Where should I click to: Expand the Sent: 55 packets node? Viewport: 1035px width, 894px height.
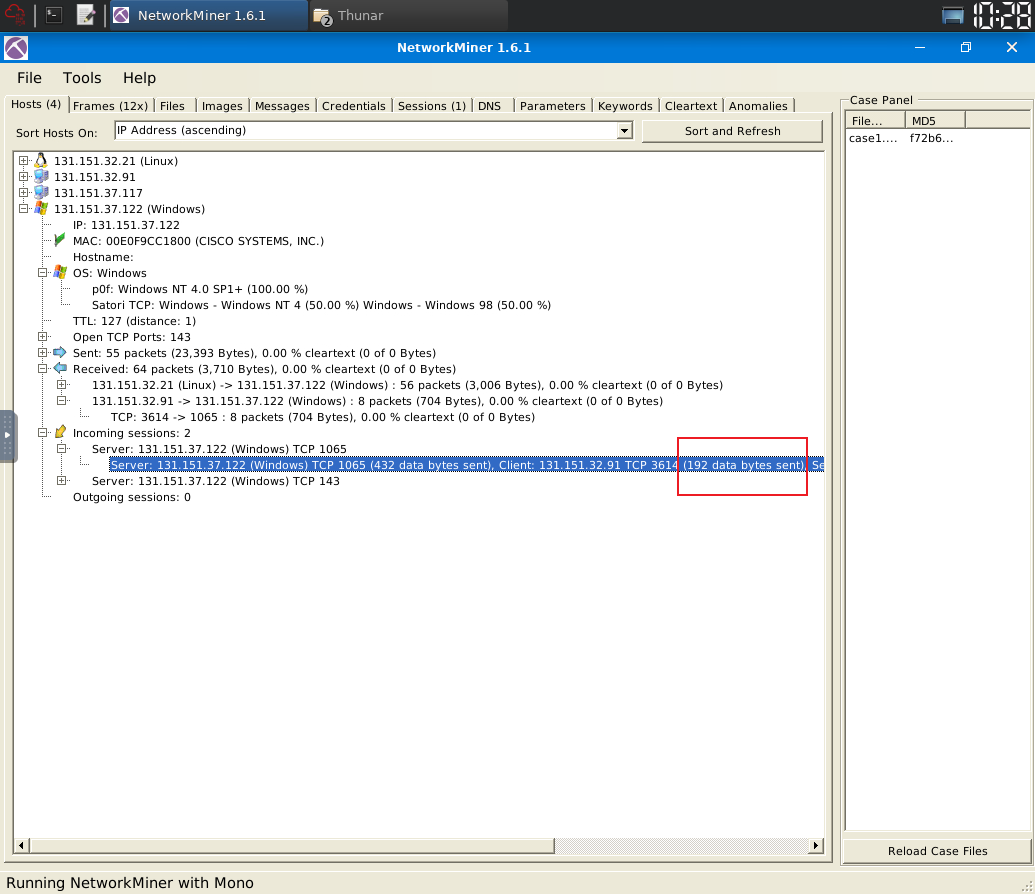[x=43, y=353]
